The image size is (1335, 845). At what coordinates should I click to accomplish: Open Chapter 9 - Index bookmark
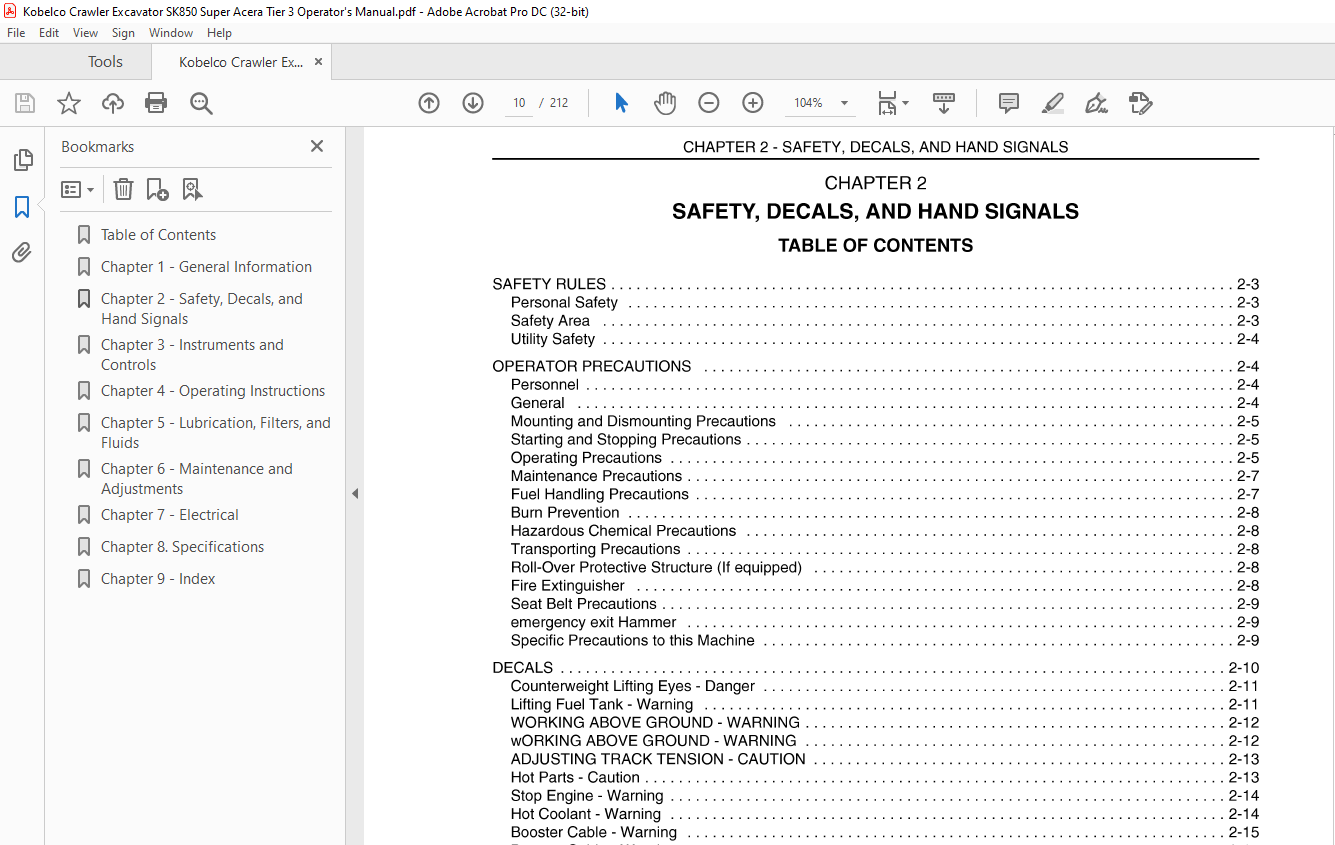(158, 579)
